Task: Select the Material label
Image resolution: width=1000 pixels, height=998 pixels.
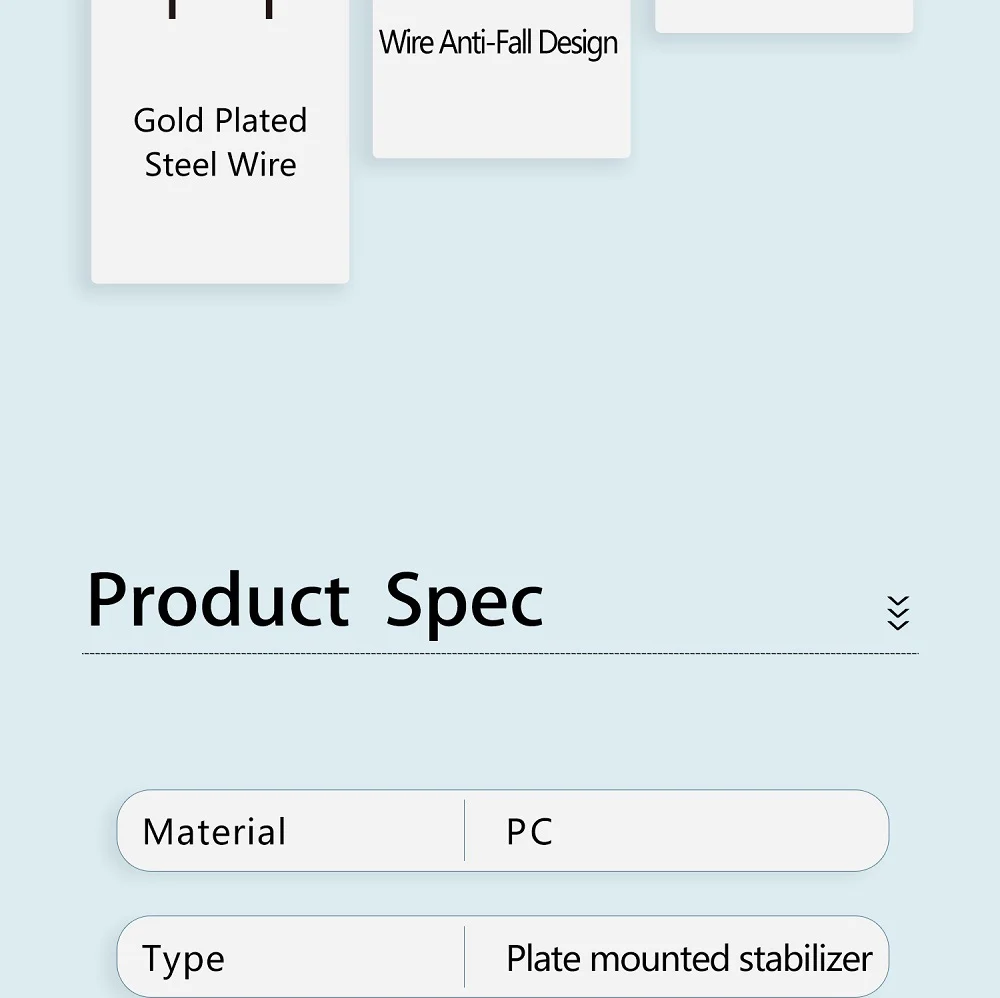Action: click(x=214, y=832)
